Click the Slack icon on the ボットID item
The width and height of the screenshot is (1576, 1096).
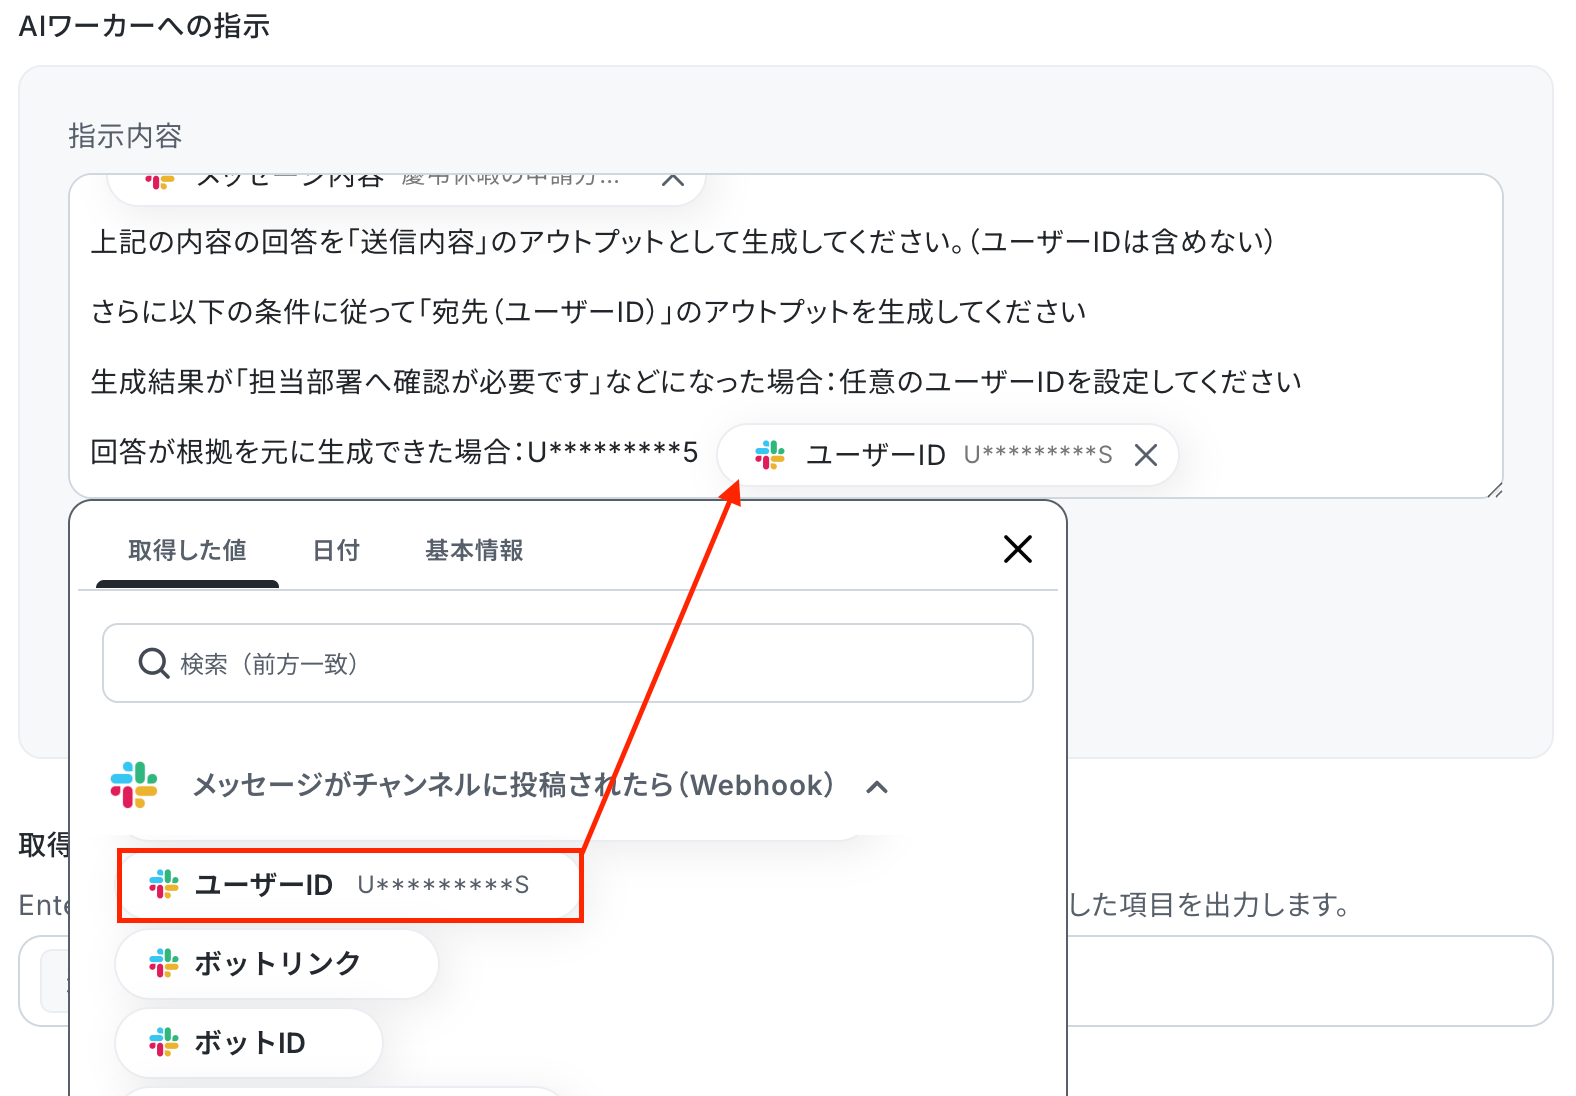coord(164,1043)
